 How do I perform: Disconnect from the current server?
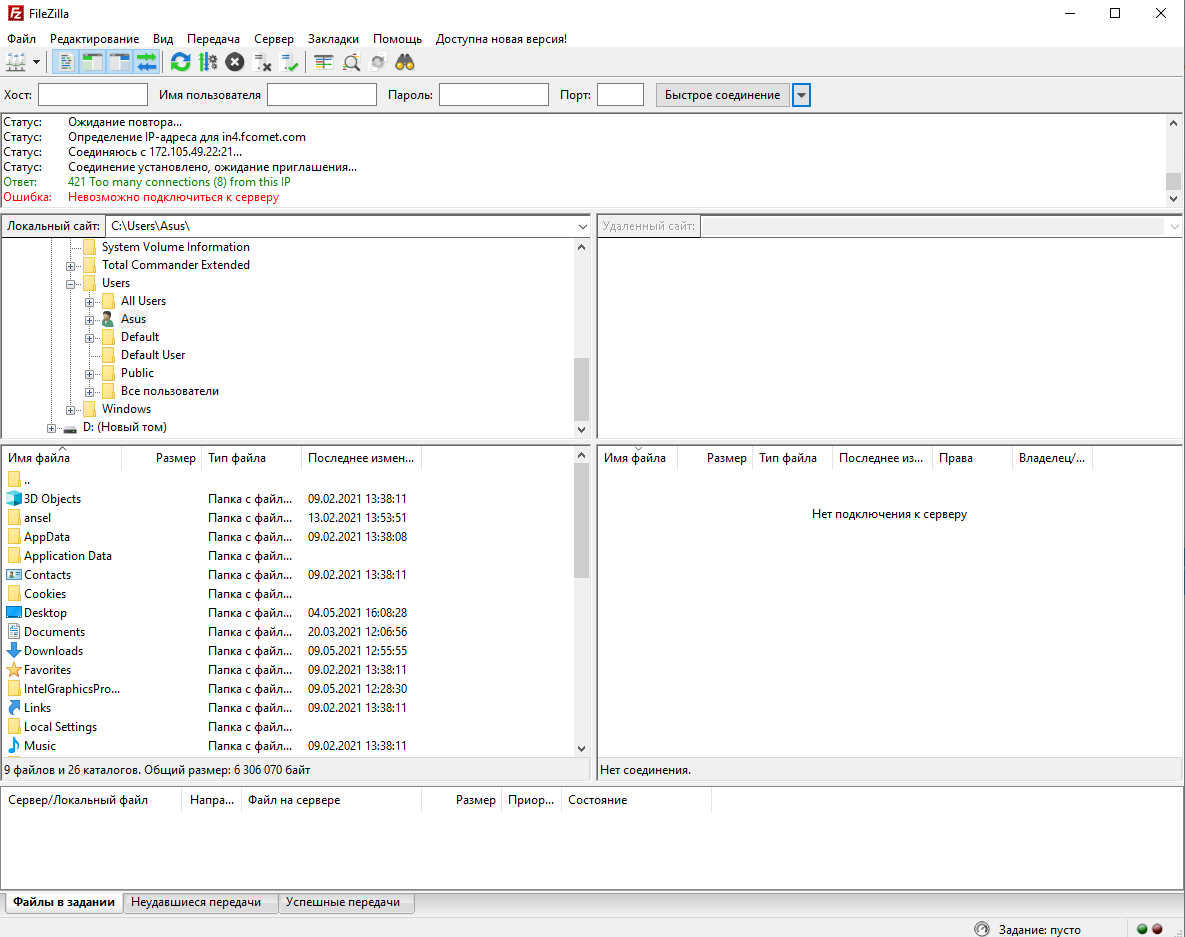[x=262, y=62]
